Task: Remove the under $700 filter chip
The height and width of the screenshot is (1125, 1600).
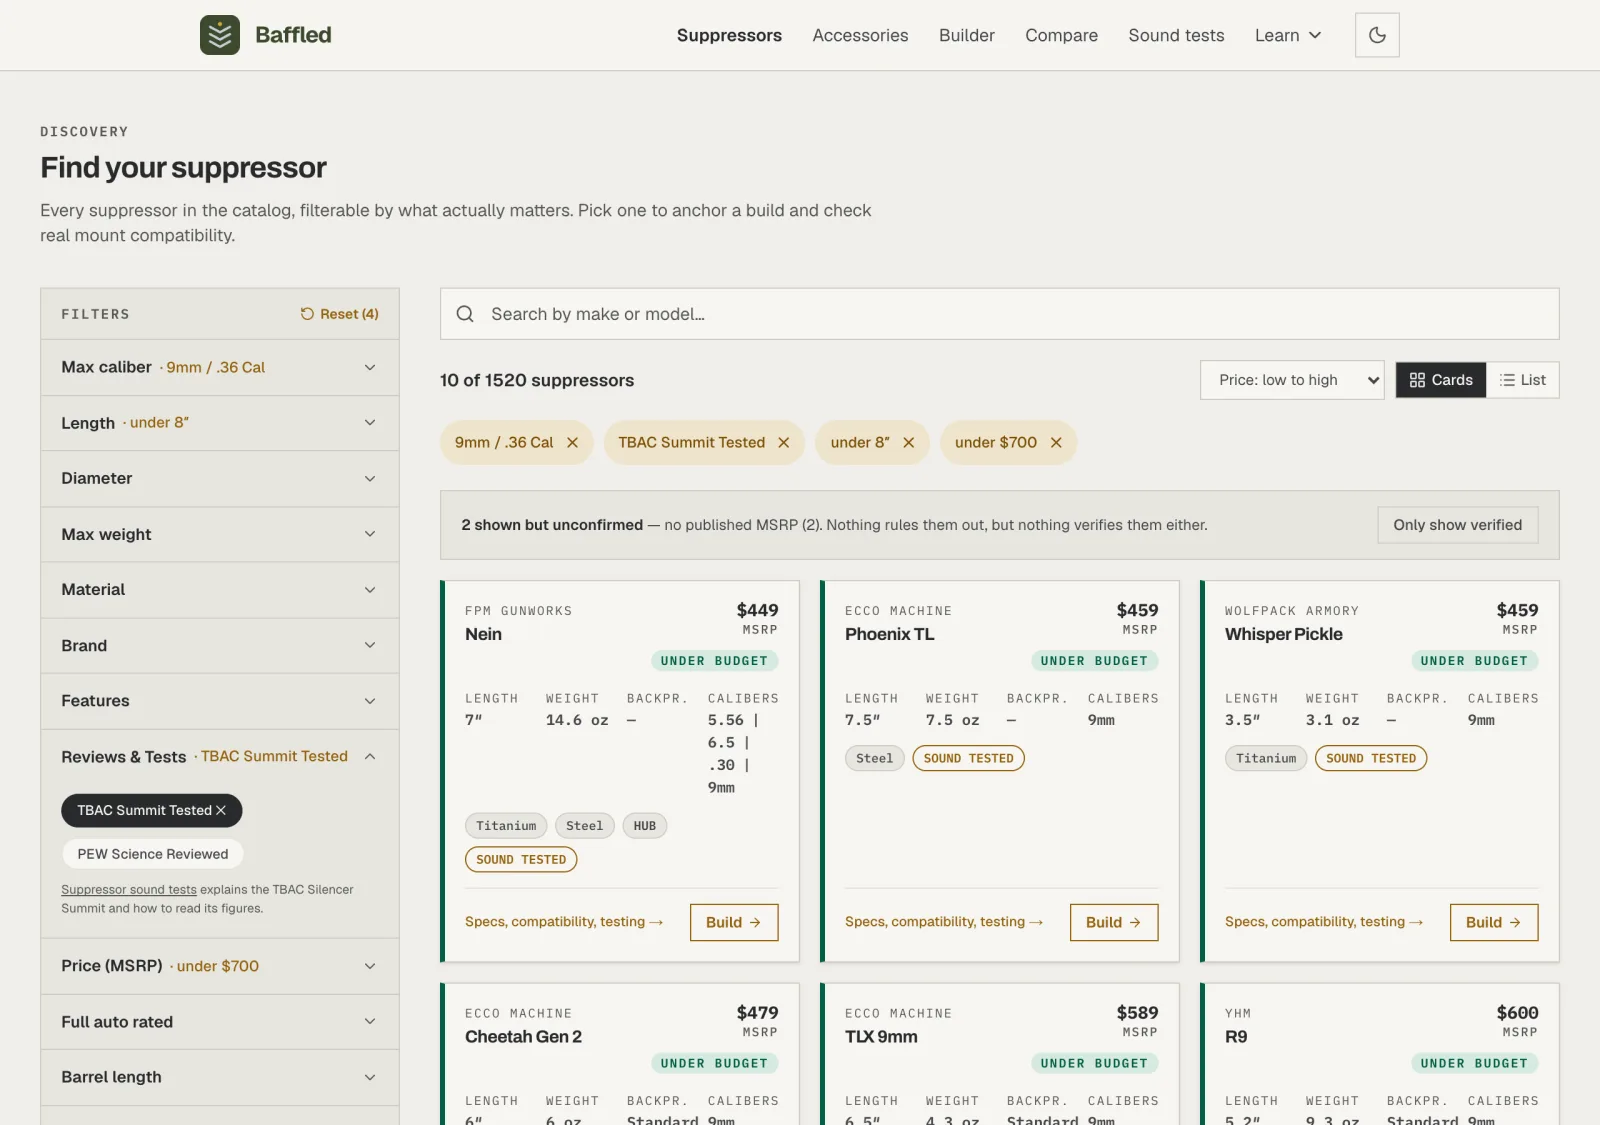Action: pyautogui.click(x=1056, y=442)
